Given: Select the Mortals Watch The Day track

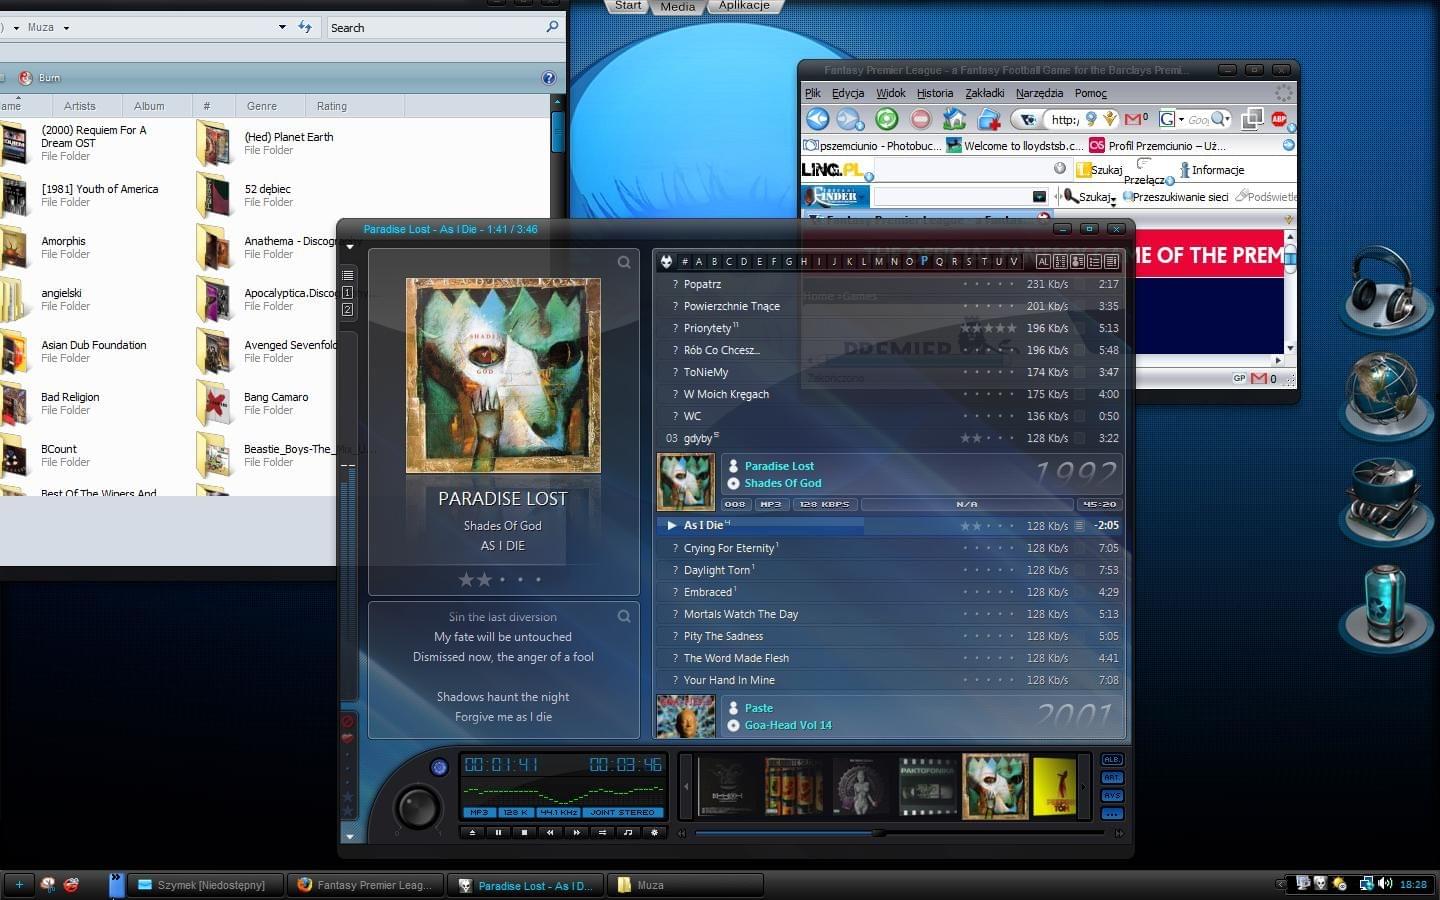Looking at the screenshot, I should [888, 614].
